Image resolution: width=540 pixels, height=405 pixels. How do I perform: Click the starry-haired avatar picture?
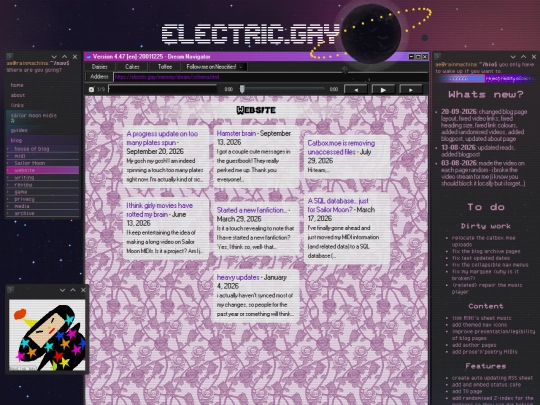point(47,335)
